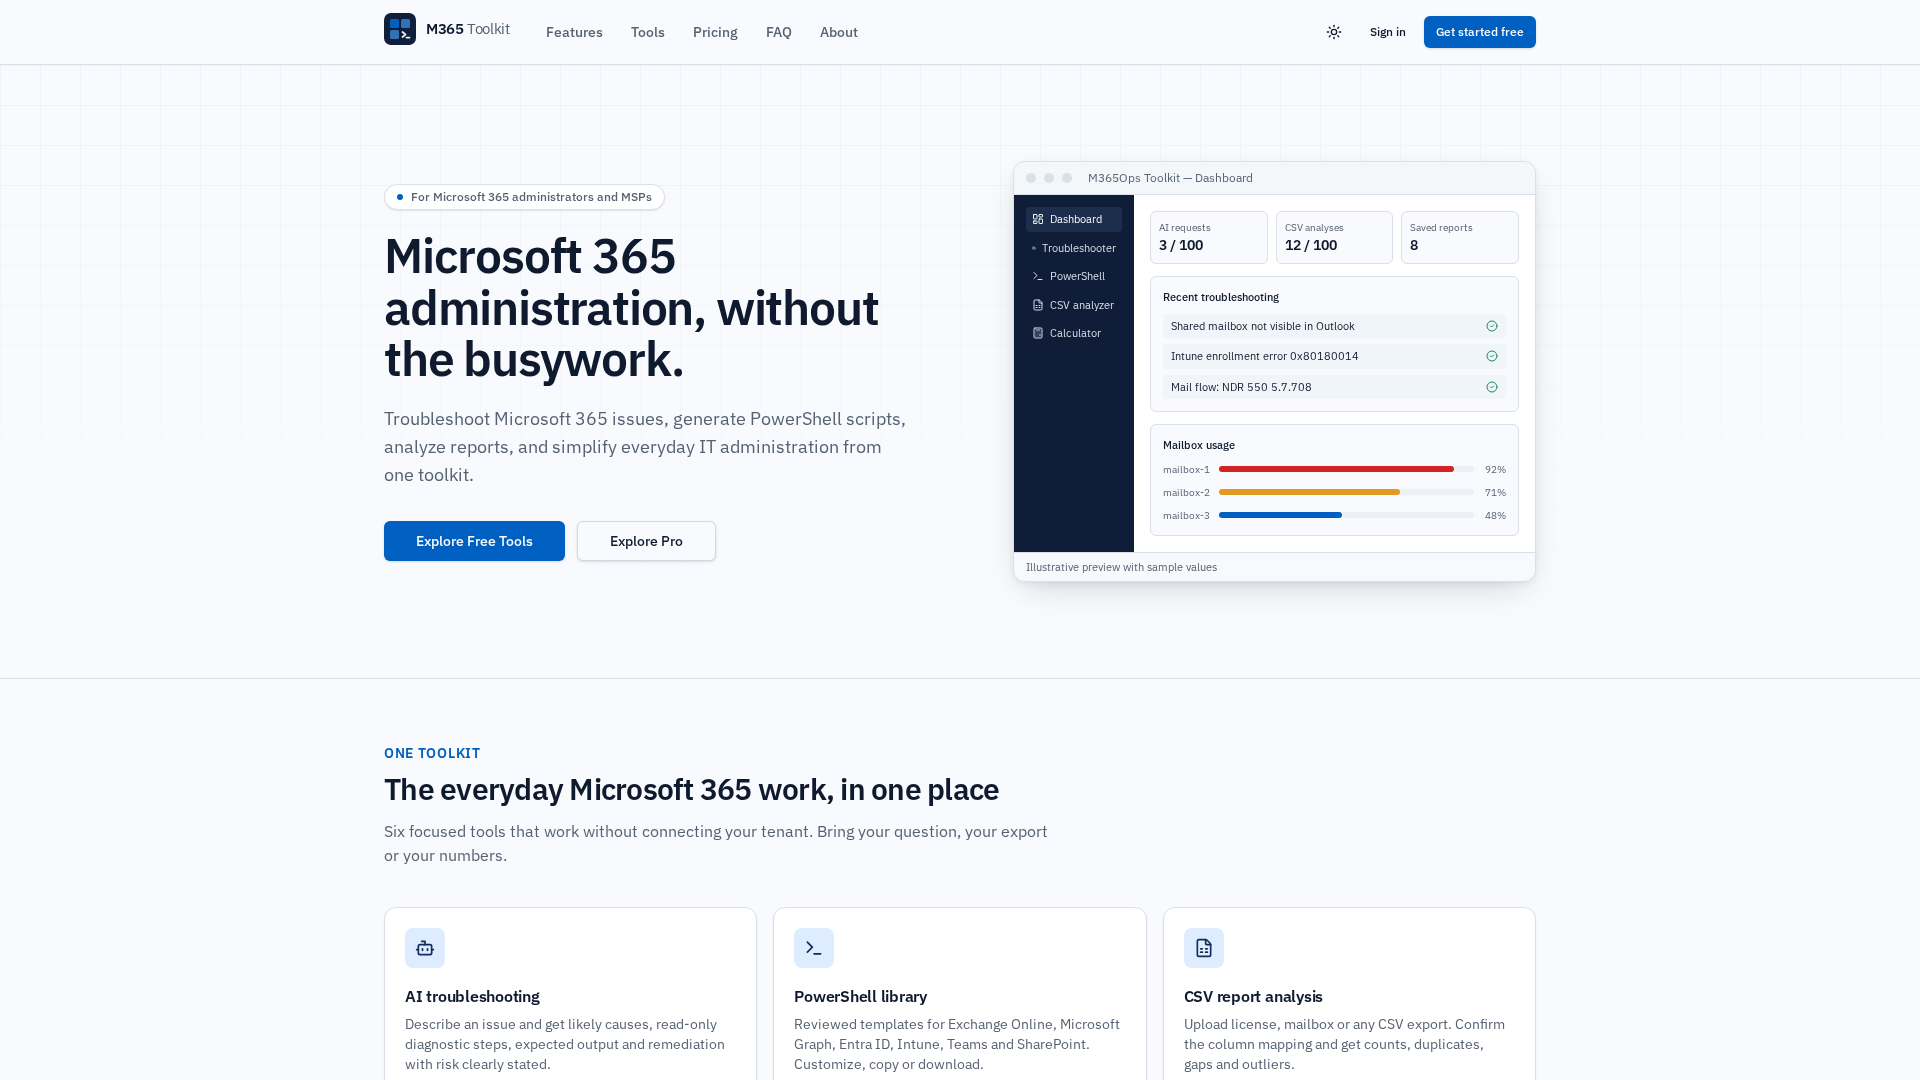This screenshot has width=1920, height=1080.
Task: Click the PowerShell prompt icon in preview sidebar
Action: pyautogui.click(x=1038, y=276)
